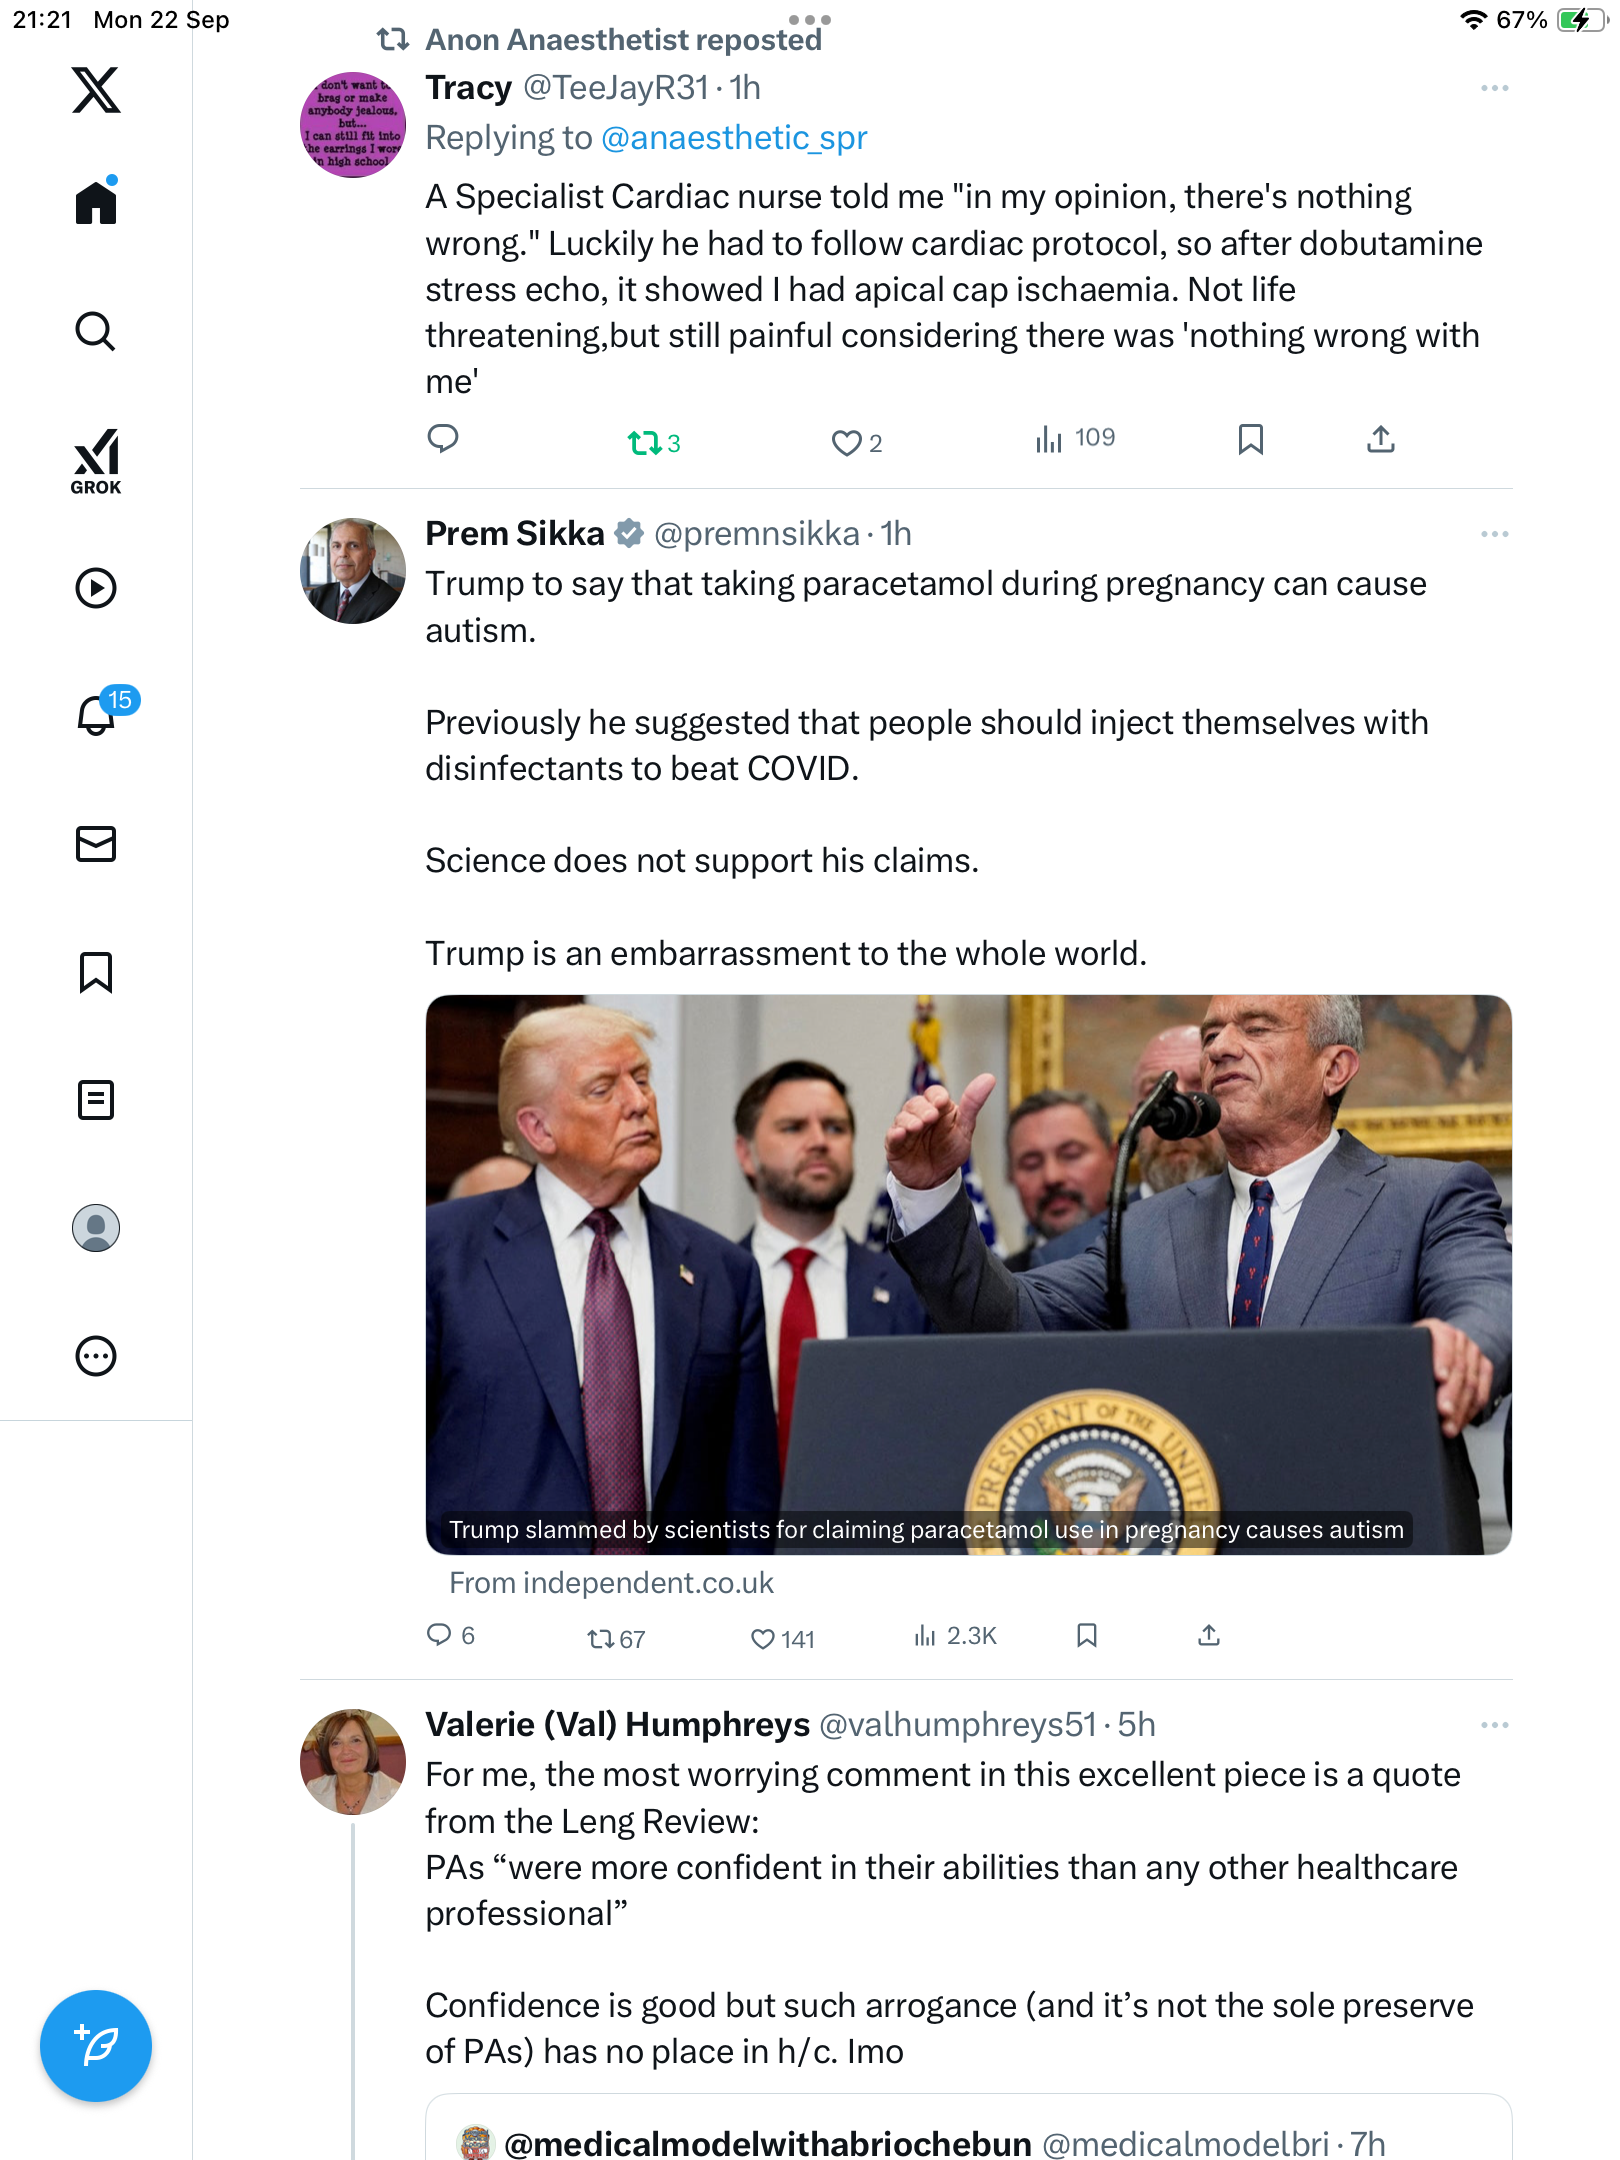Open the Lists page icon
1620x2160 pixels.
(x=96, y=1100)
